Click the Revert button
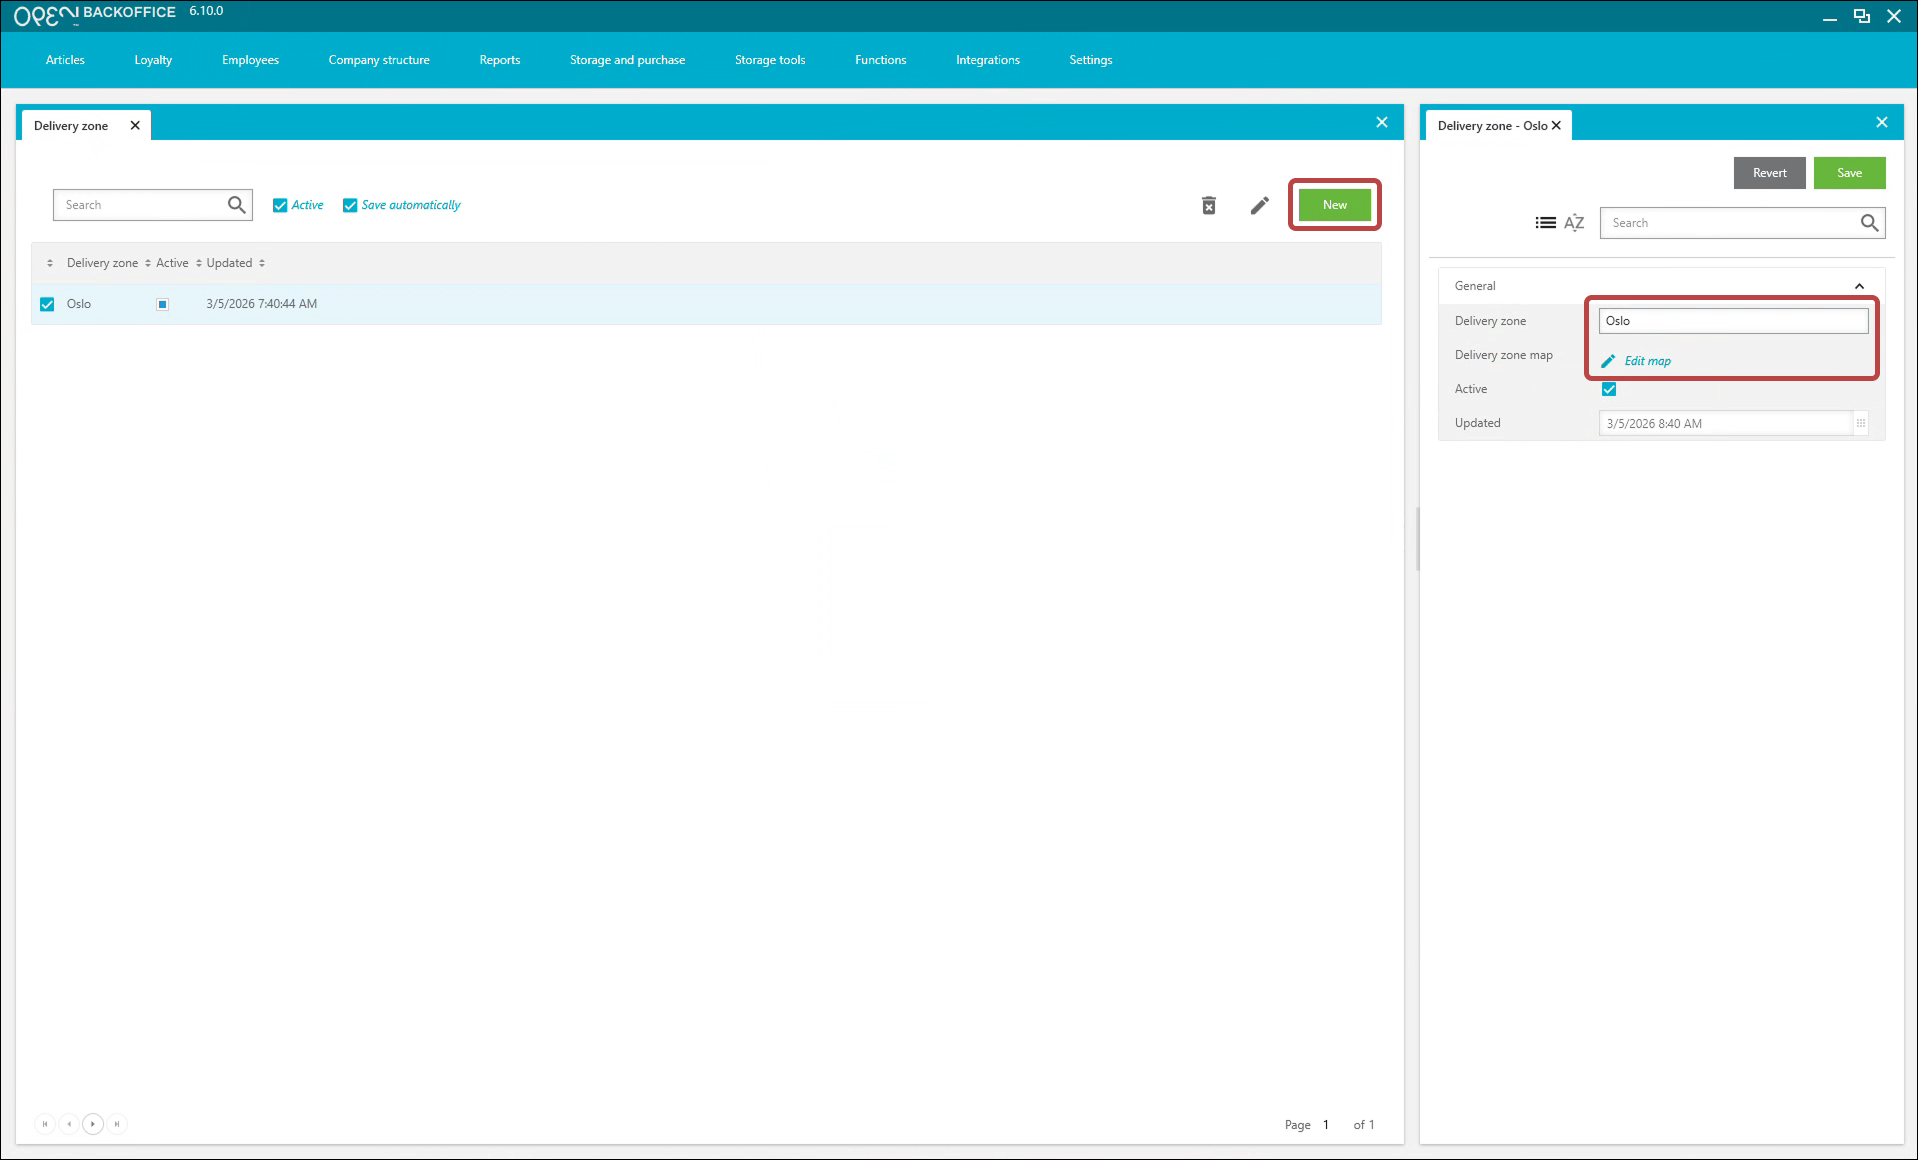 coord(1769,173)
